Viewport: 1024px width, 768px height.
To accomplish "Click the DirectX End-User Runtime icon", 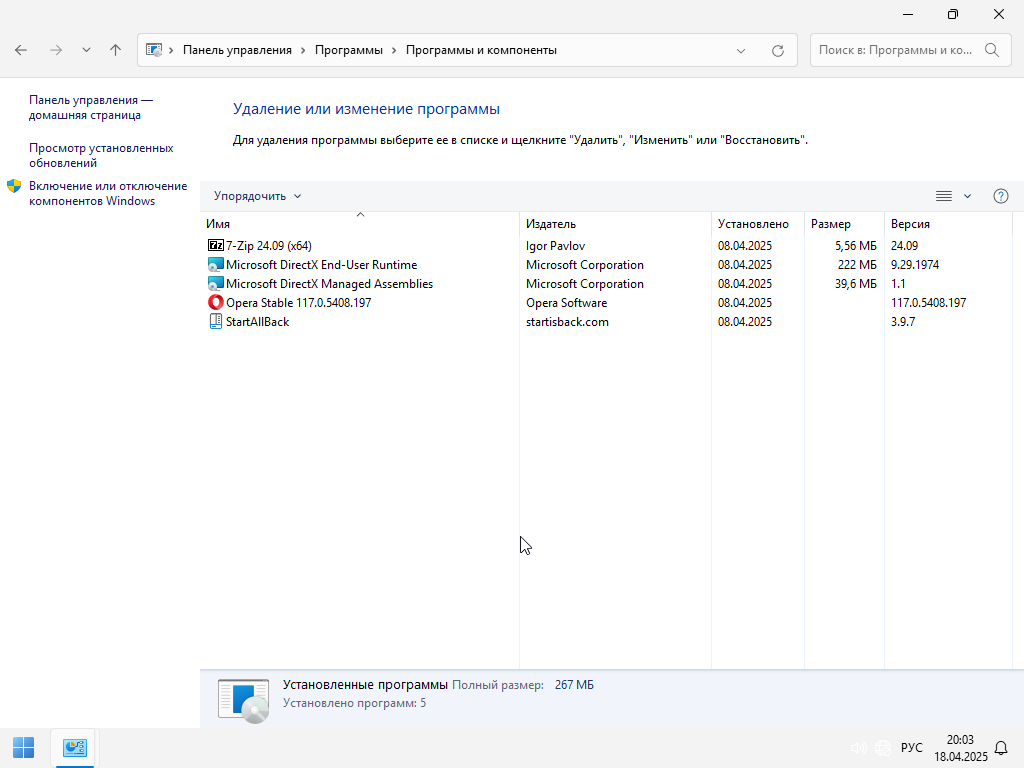I will (215, 265).
